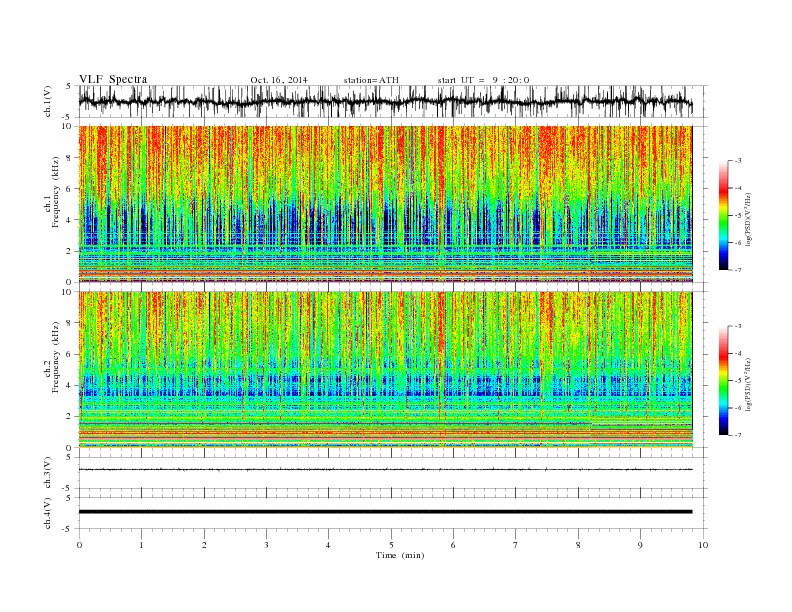Click time axis tick label "9"

tap(640, 545)
